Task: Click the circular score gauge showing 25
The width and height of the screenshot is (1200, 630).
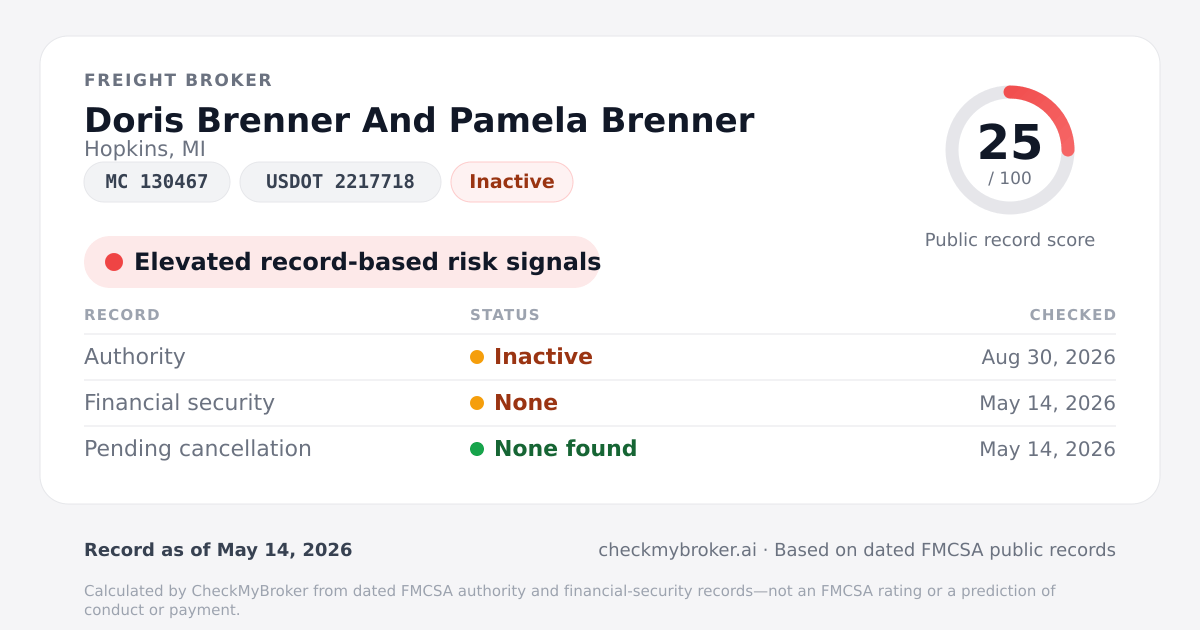Action: tap(1010, 150)
